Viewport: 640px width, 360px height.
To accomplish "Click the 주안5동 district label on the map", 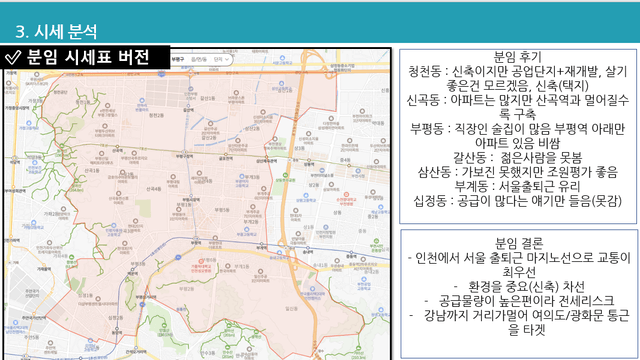I will click(x=31, y=337).
